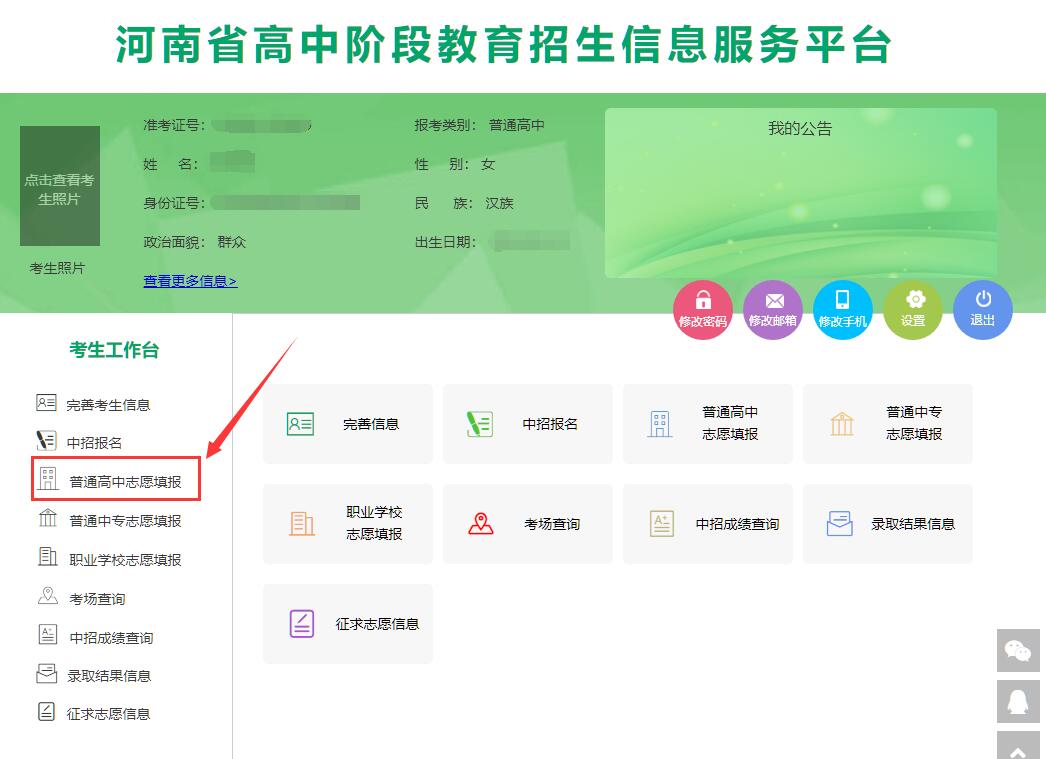Open the 中招报名 tile
Image resolution: width=1046 pixels, height=759 pixels.
coord(528,424)
